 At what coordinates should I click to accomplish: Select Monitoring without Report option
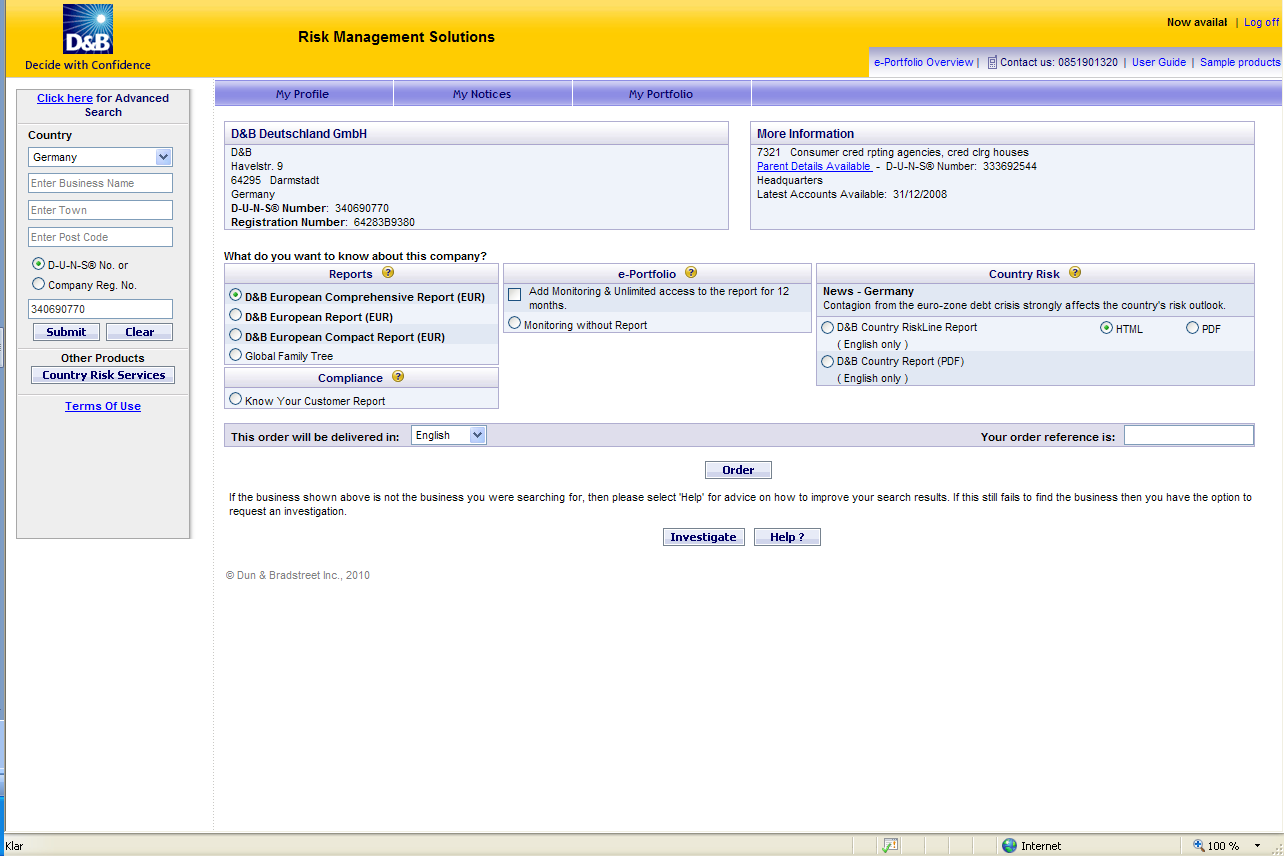tap(515, 323)
